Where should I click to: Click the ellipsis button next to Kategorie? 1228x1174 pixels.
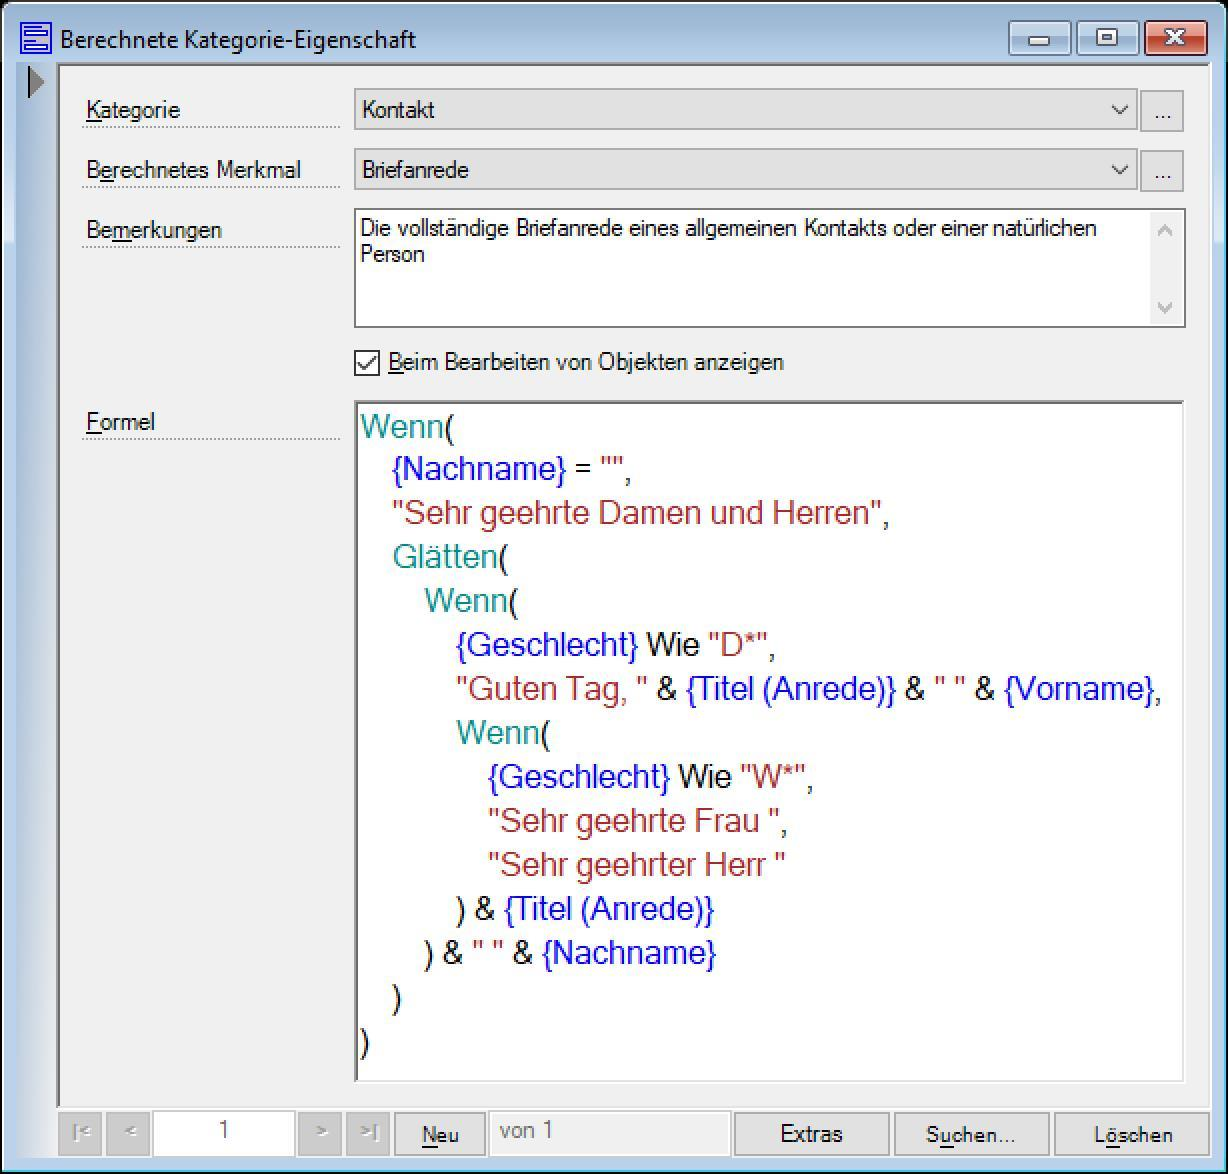[1162, 111]
